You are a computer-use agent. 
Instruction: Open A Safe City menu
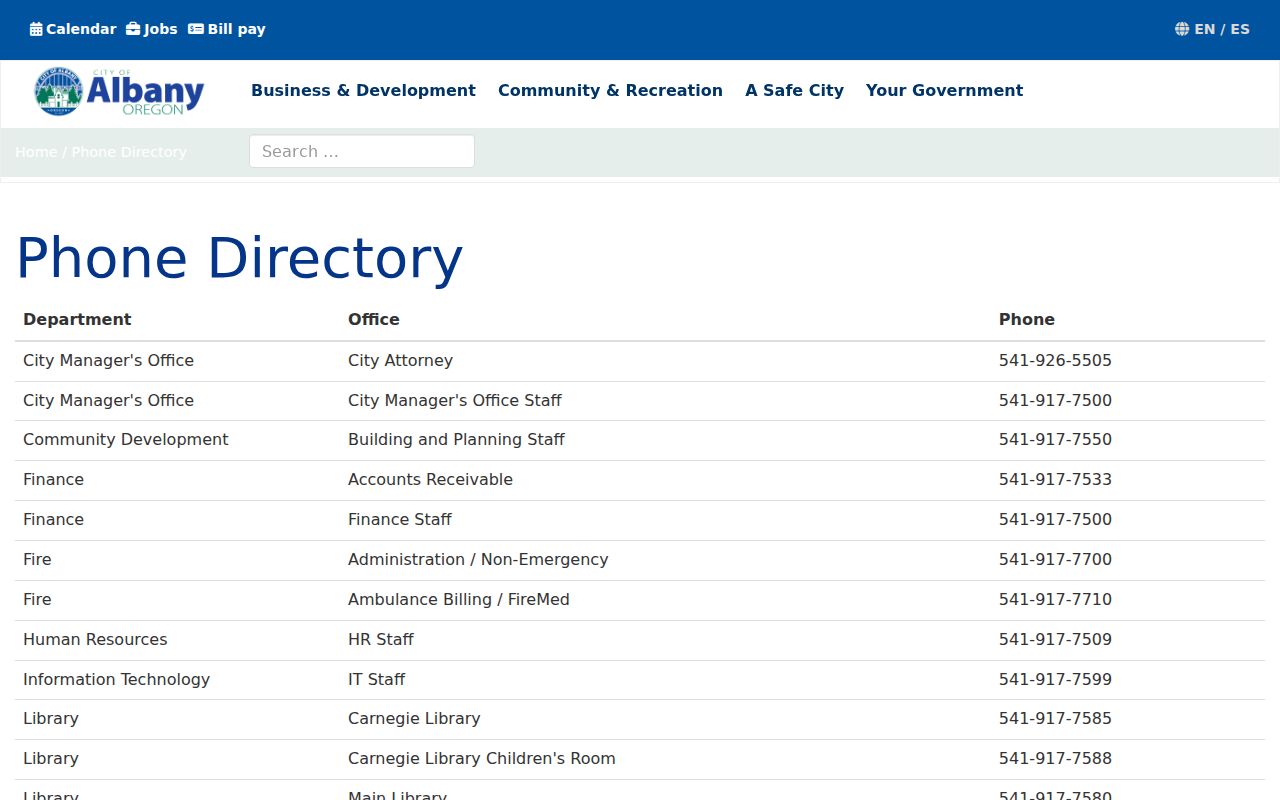pyautogui.click(x=794, y=90)
